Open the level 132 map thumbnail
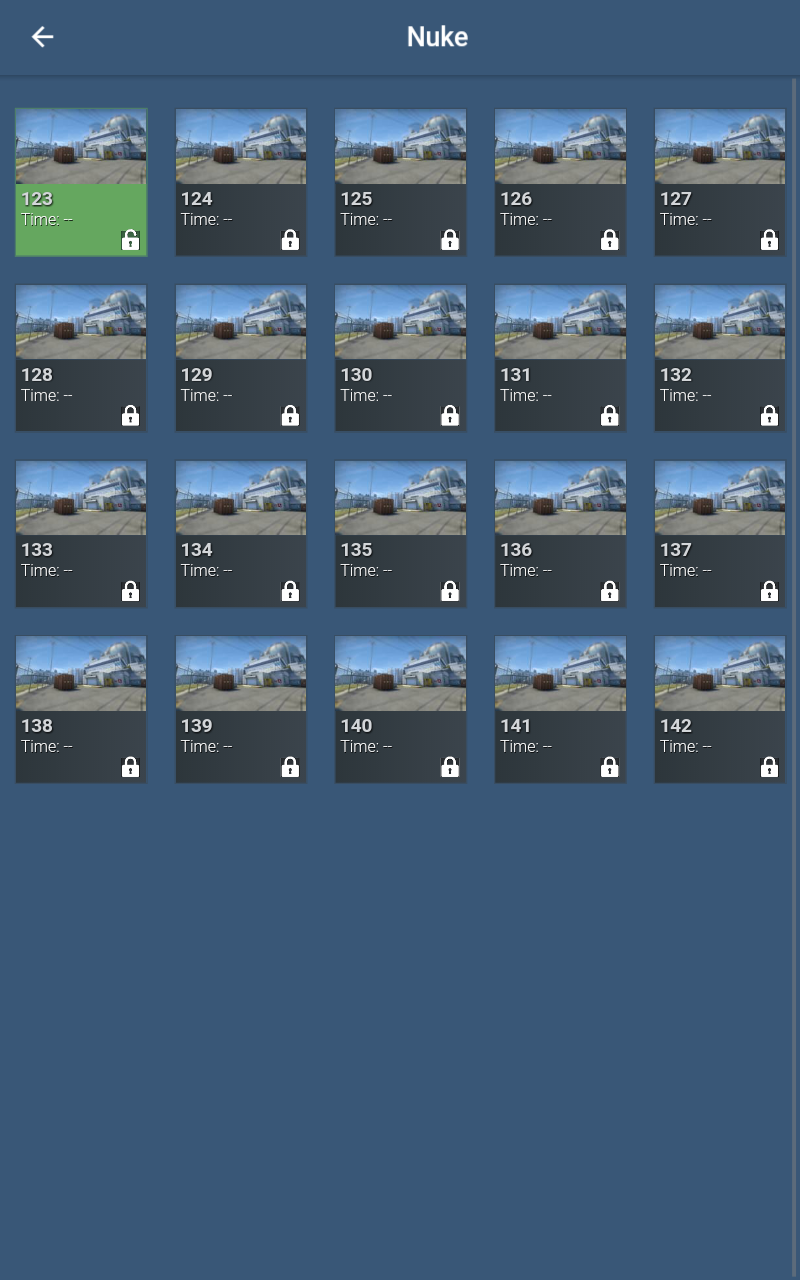 point(720,322)
